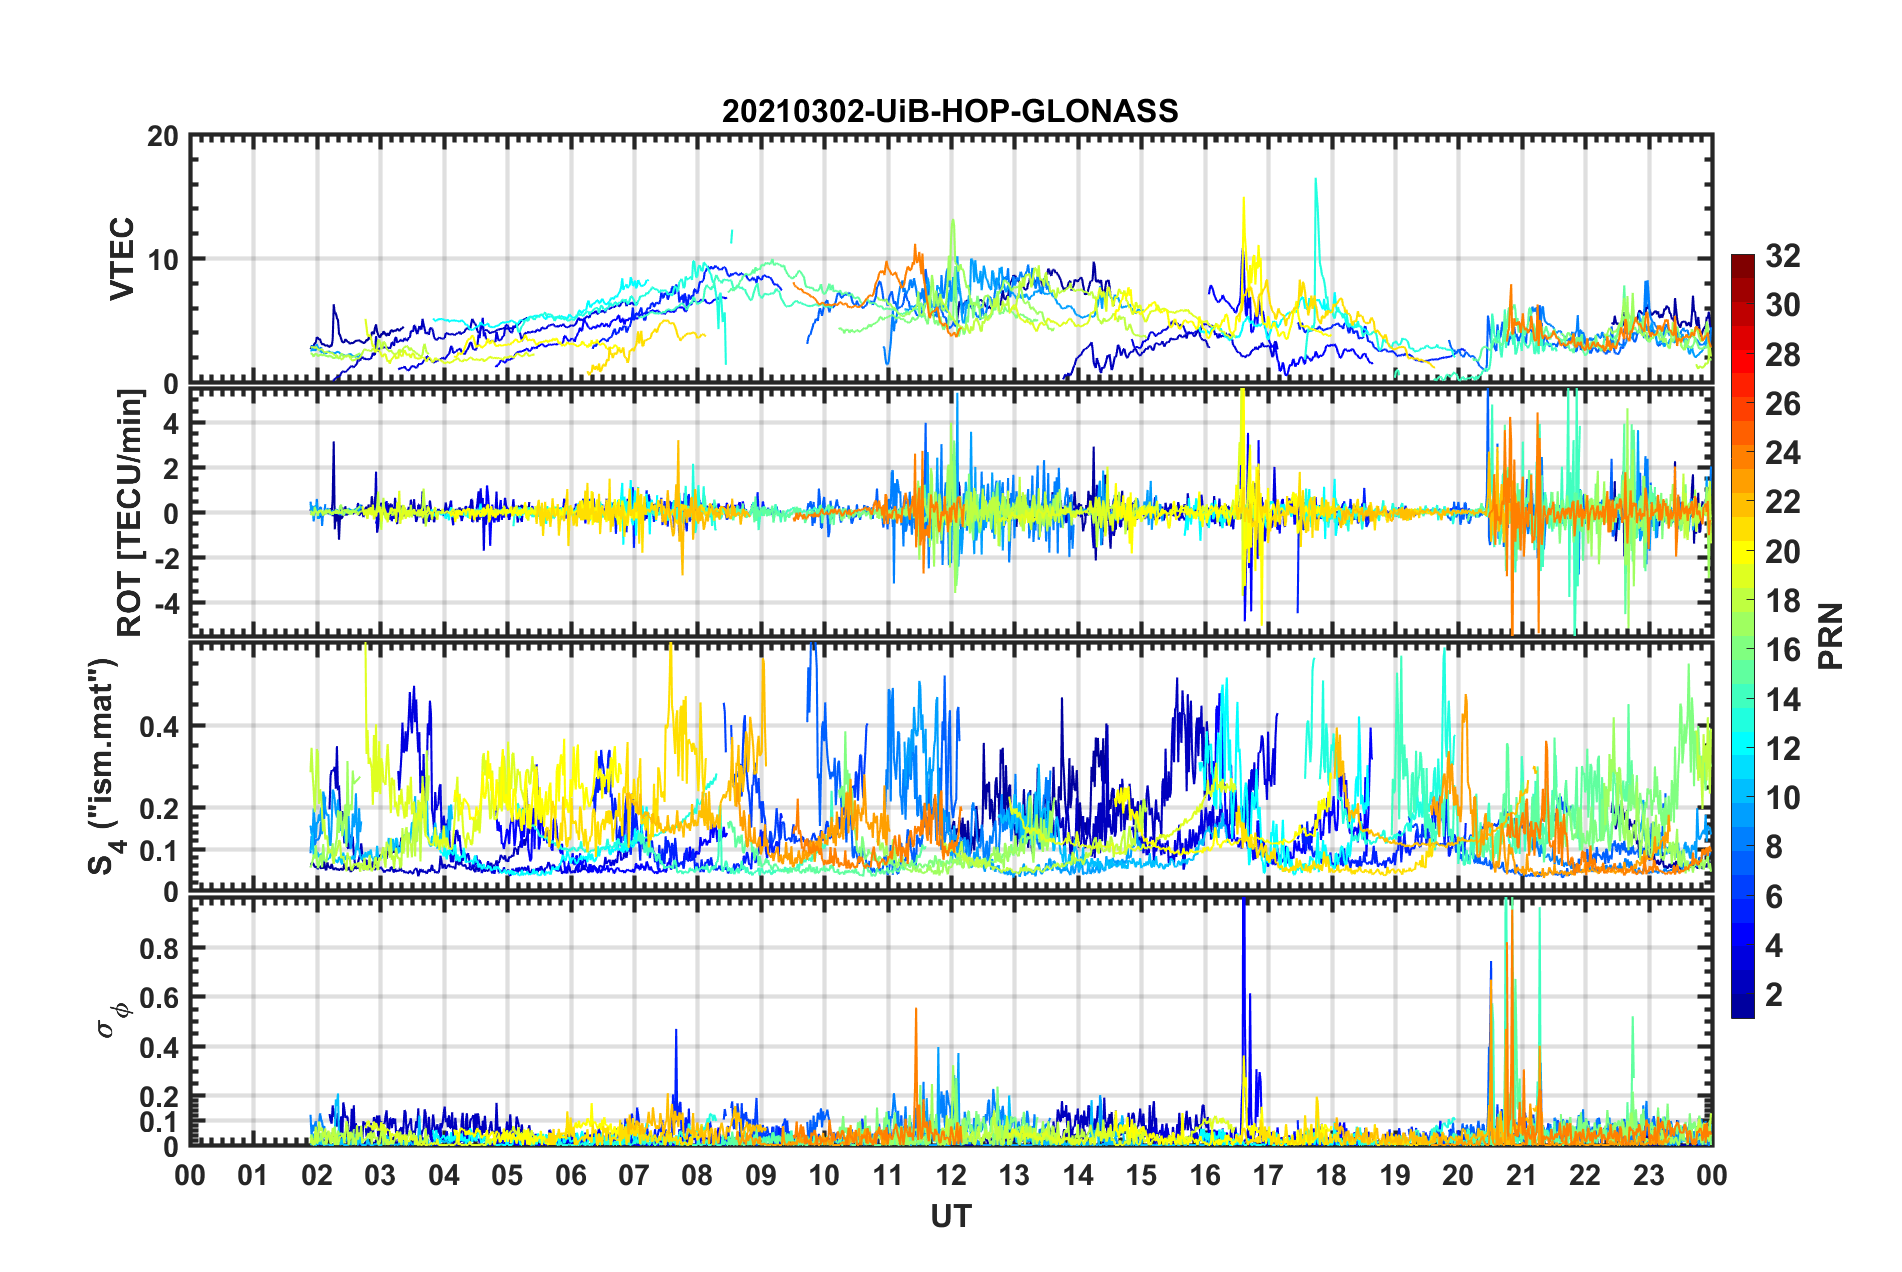Click hour tick 23 on UT axis

coord(1649,1175)
